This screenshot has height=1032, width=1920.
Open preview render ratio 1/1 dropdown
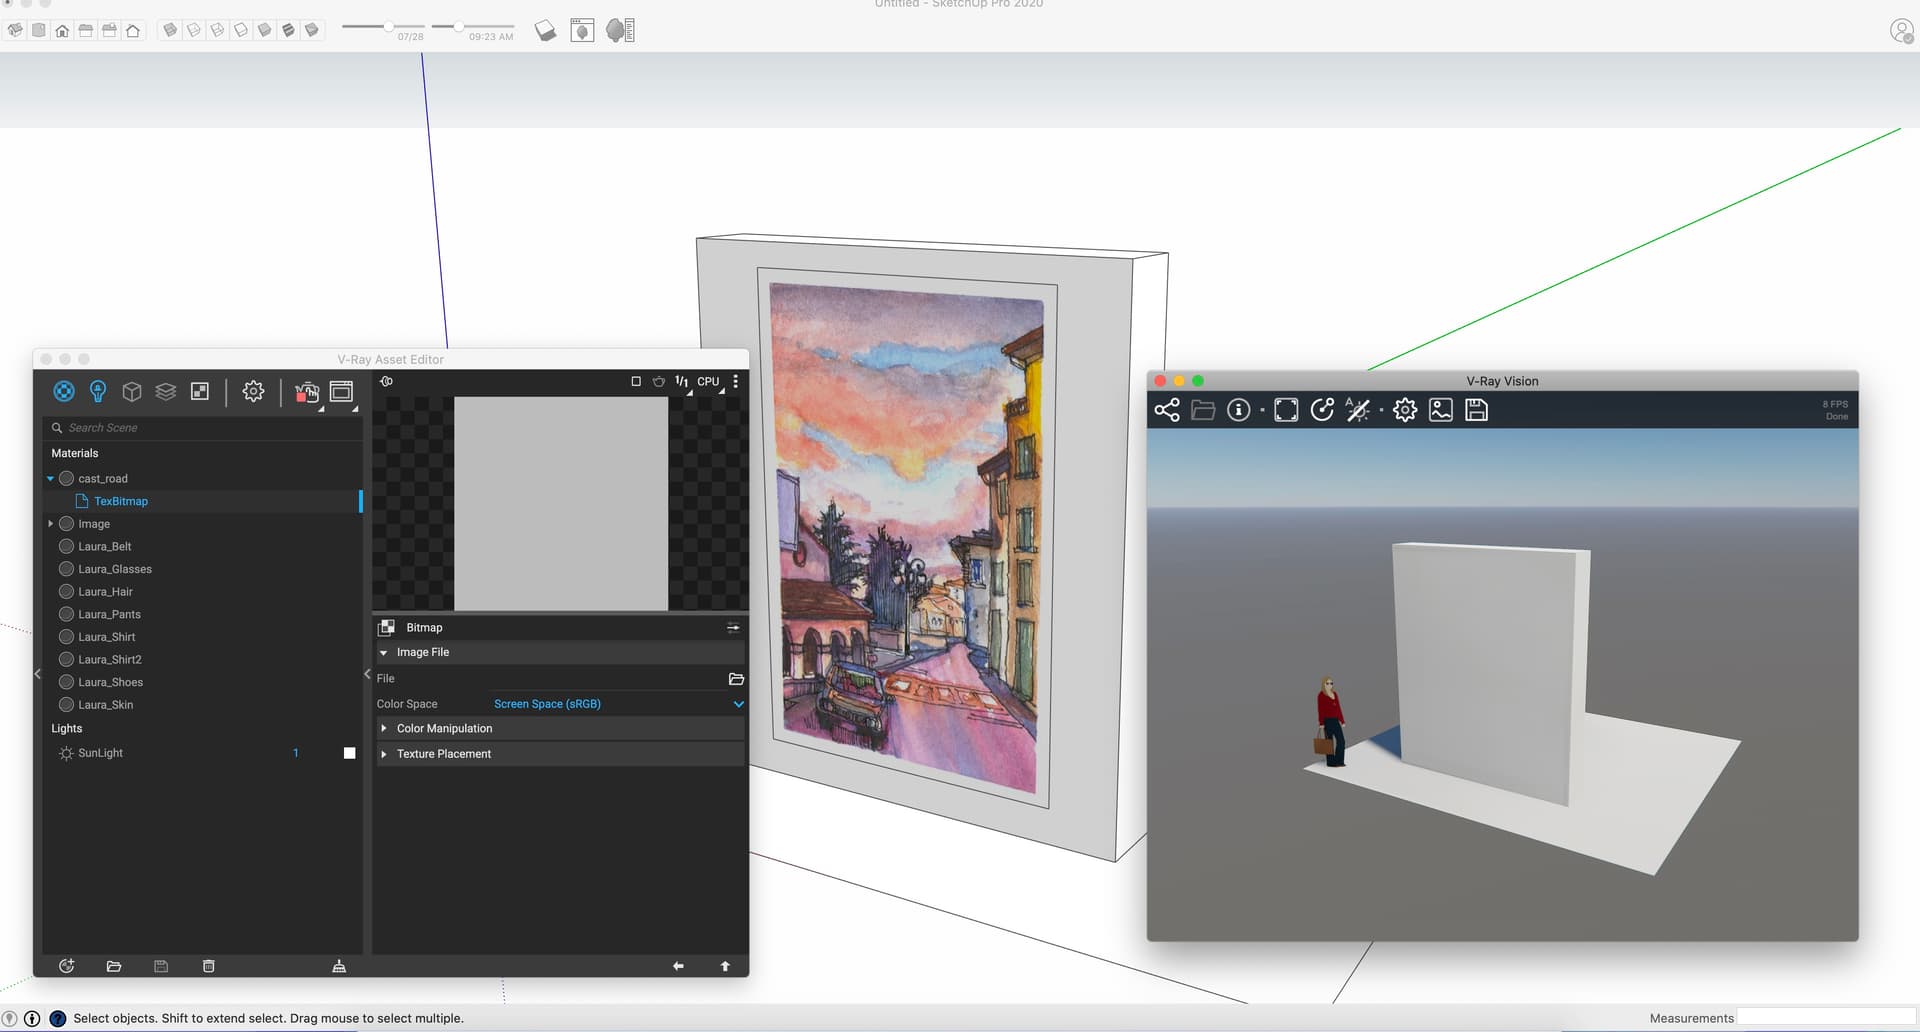click(682, 381)
